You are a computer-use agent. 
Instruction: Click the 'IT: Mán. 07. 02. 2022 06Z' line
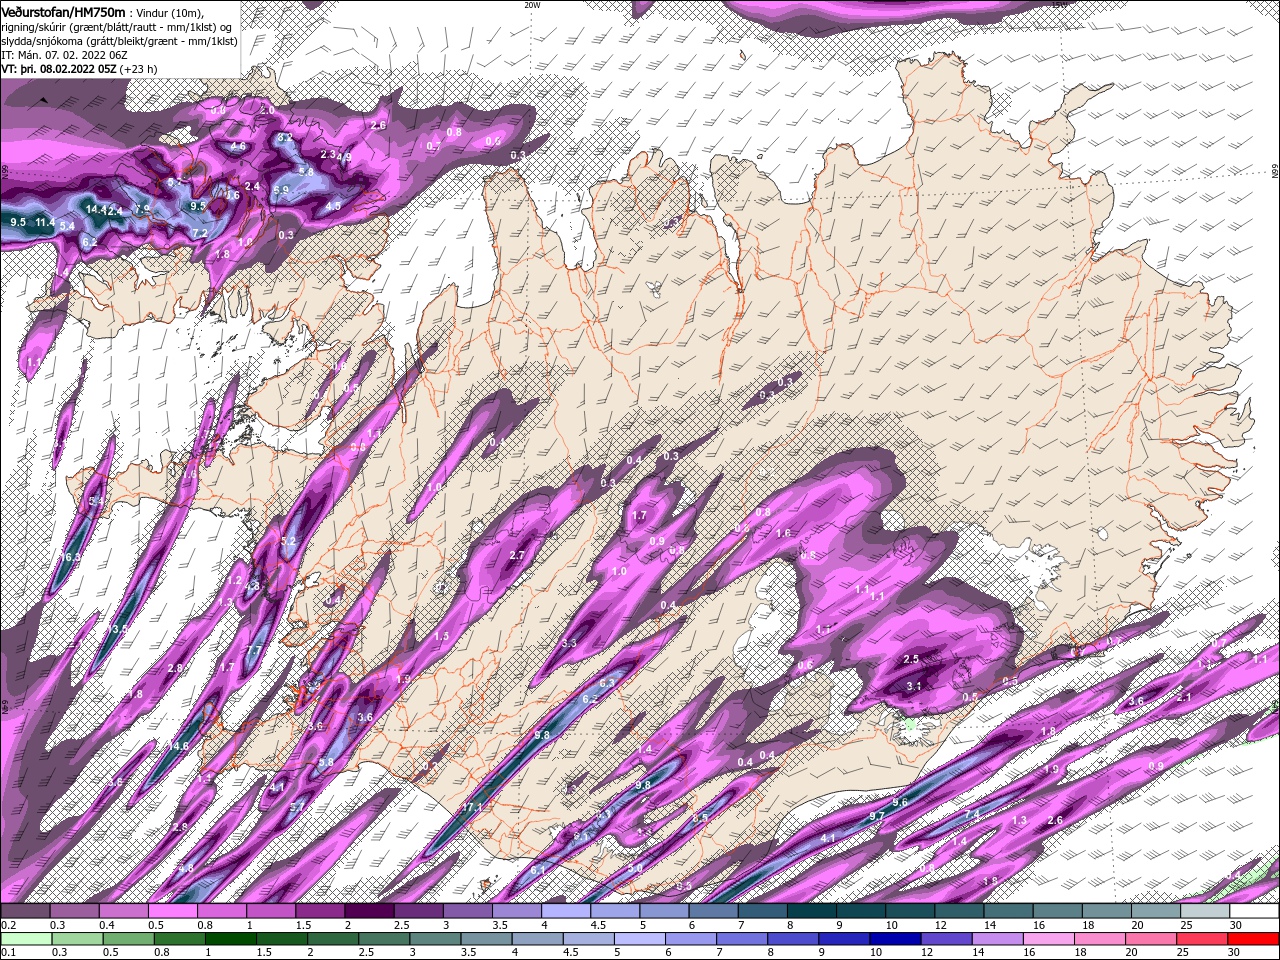tap(63, 54)
